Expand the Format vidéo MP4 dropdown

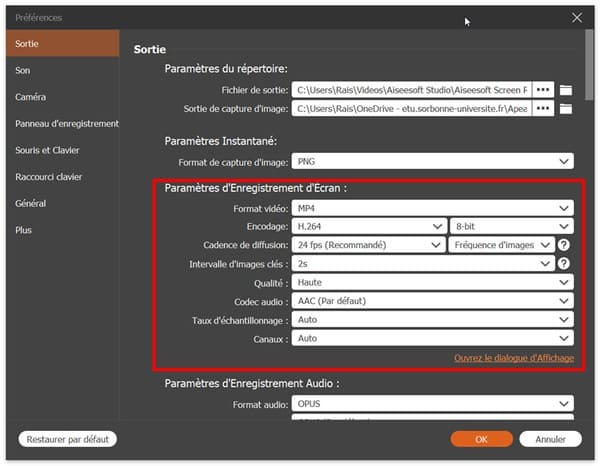(x=432, y=208)
